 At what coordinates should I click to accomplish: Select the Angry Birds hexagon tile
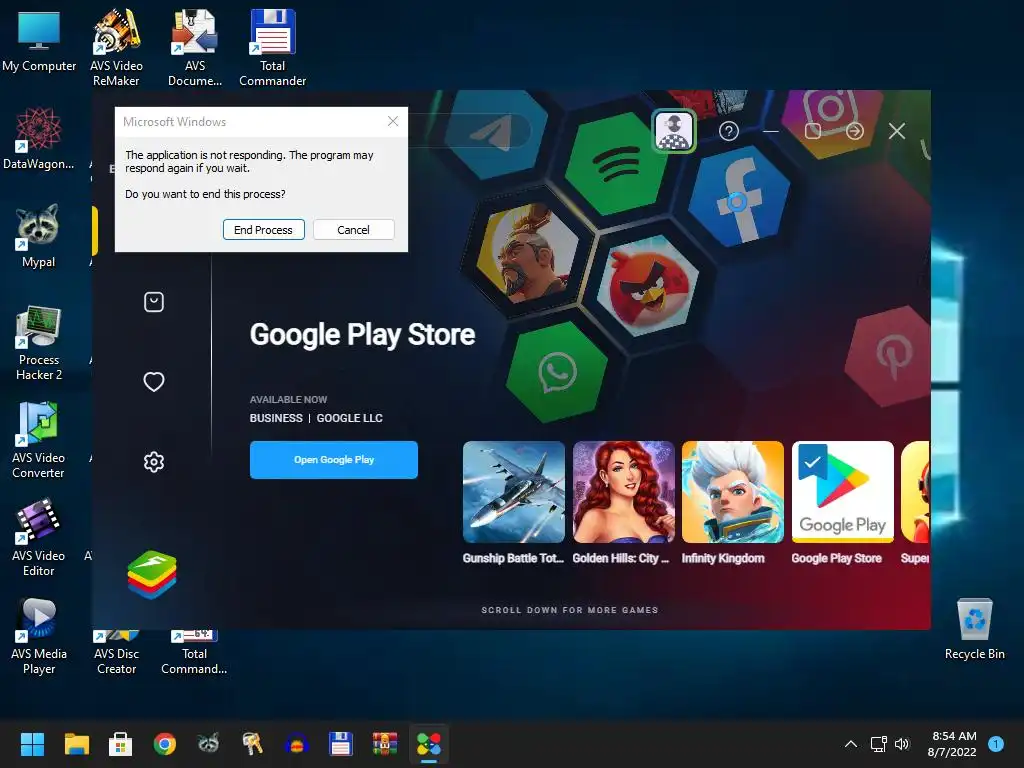pyautogui.click(x=648, y=286)
